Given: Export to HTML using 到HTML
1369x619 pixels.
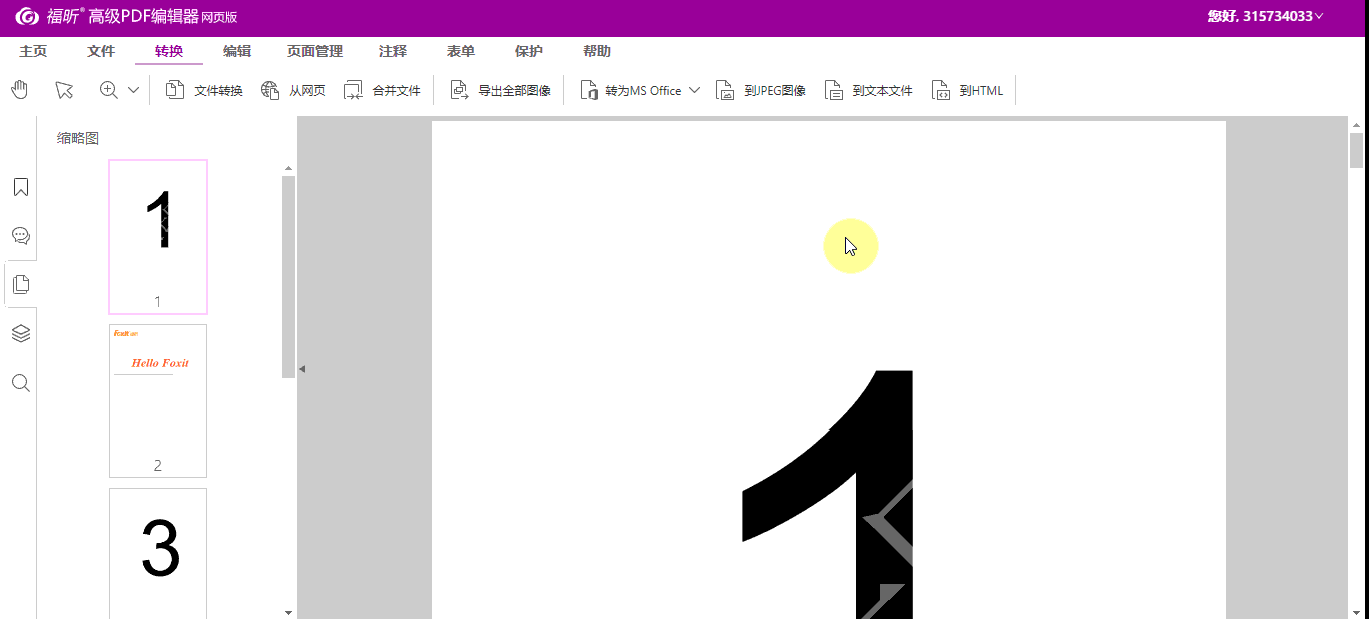Looking at the screenshot, I should (x=967, y=90).
